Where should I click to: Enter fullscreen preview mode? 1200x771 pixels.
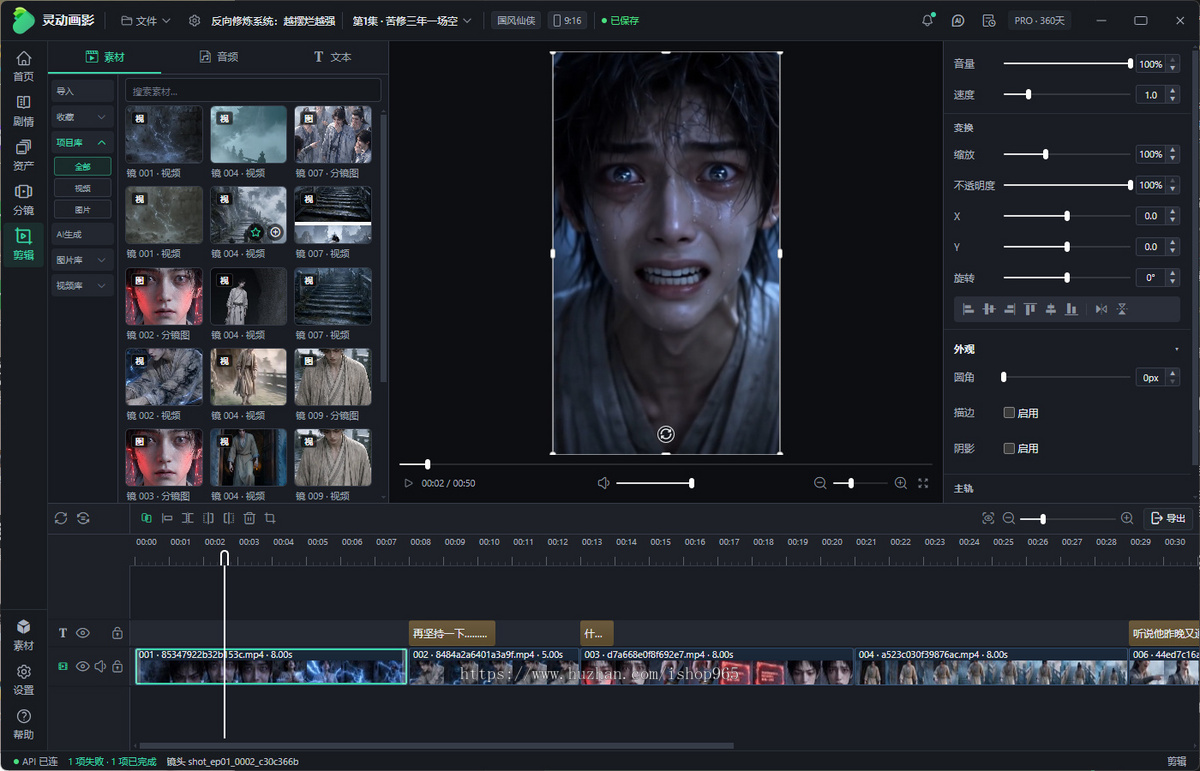pos(923,483)
